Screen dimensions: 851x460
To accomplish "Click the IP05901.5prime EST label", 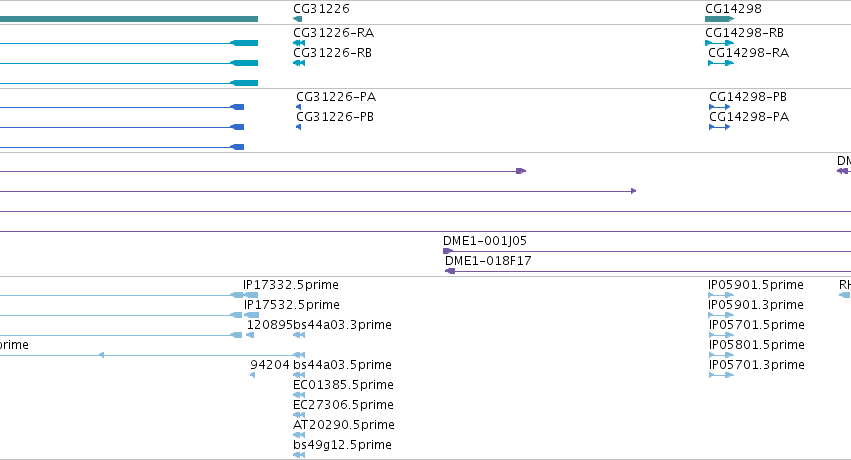I will (x=755, y=285).
